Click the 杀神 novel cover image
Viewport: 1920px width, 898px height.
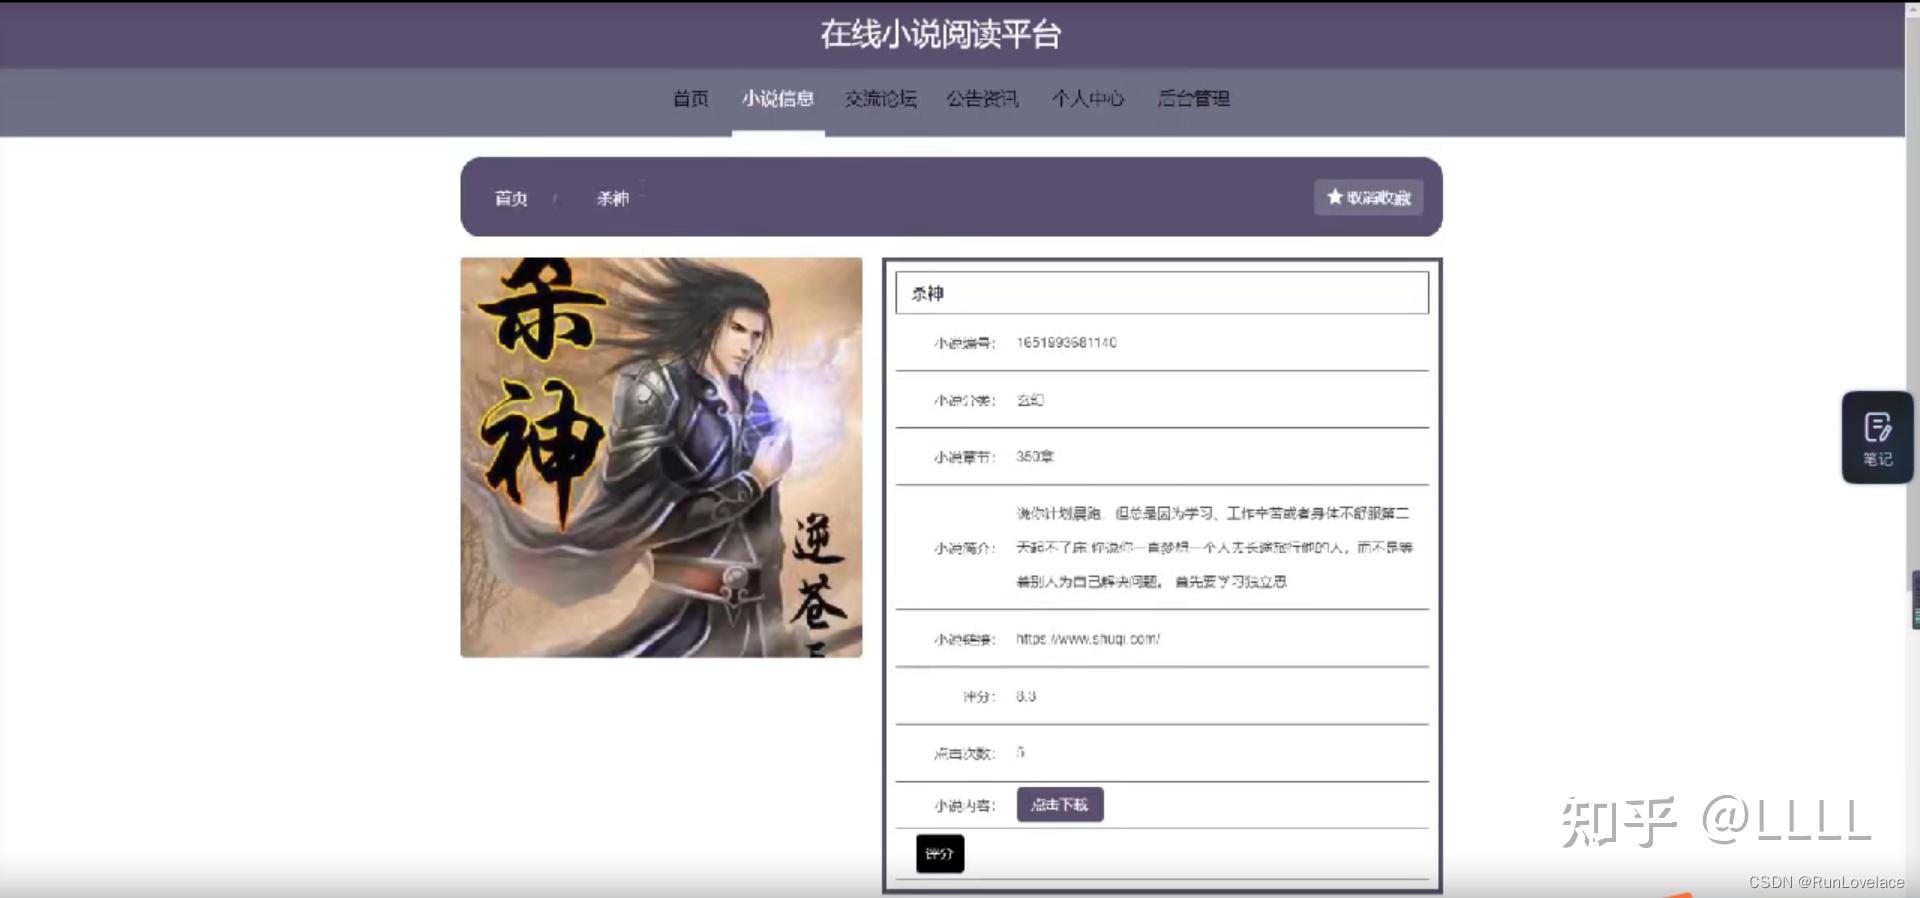click(661, 457)
